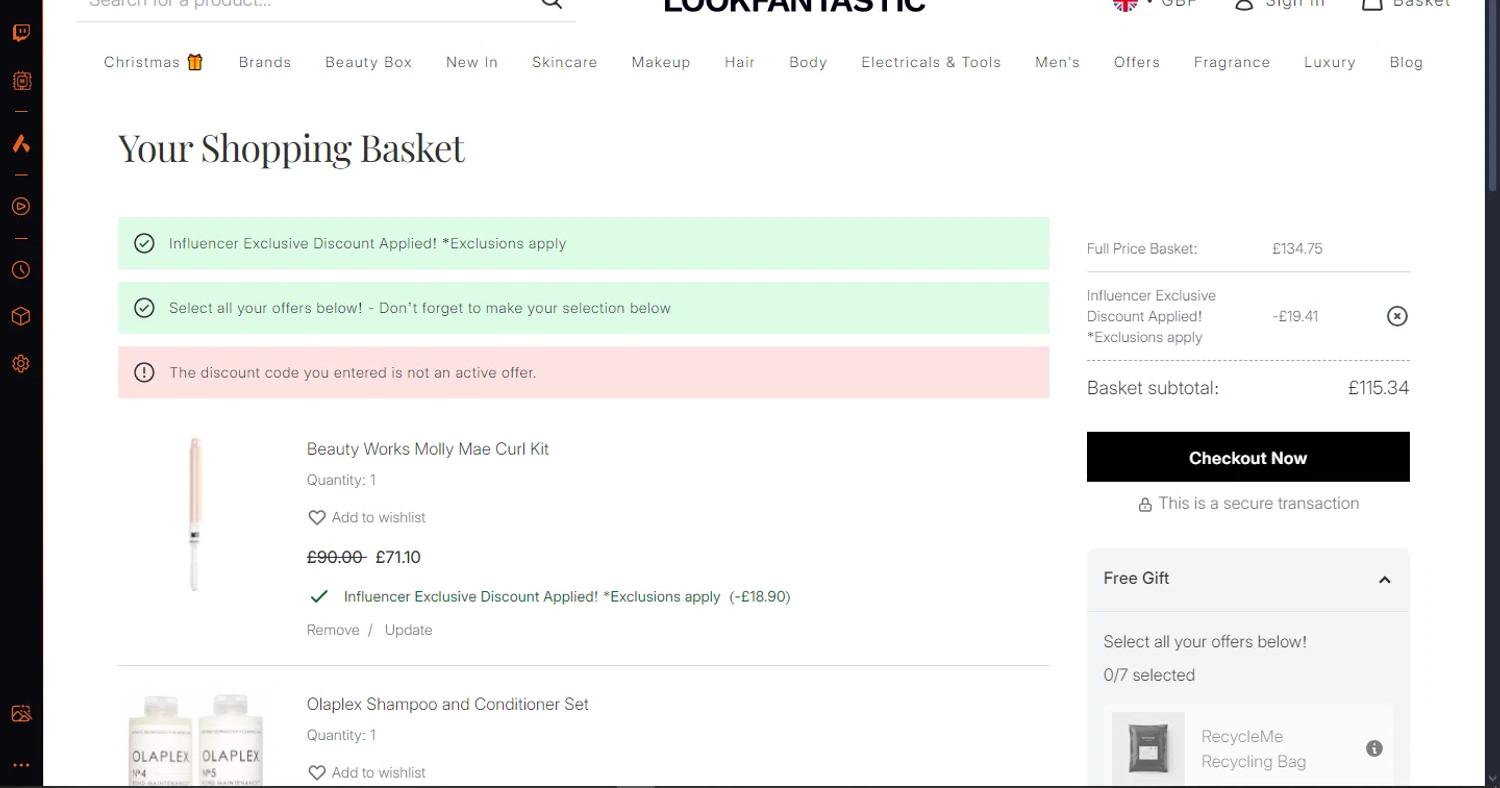The image size is (1500, 788).
Task: Open the Beauty Works Molly Mae Curl Kit title
Action: (x=428, y=449)
